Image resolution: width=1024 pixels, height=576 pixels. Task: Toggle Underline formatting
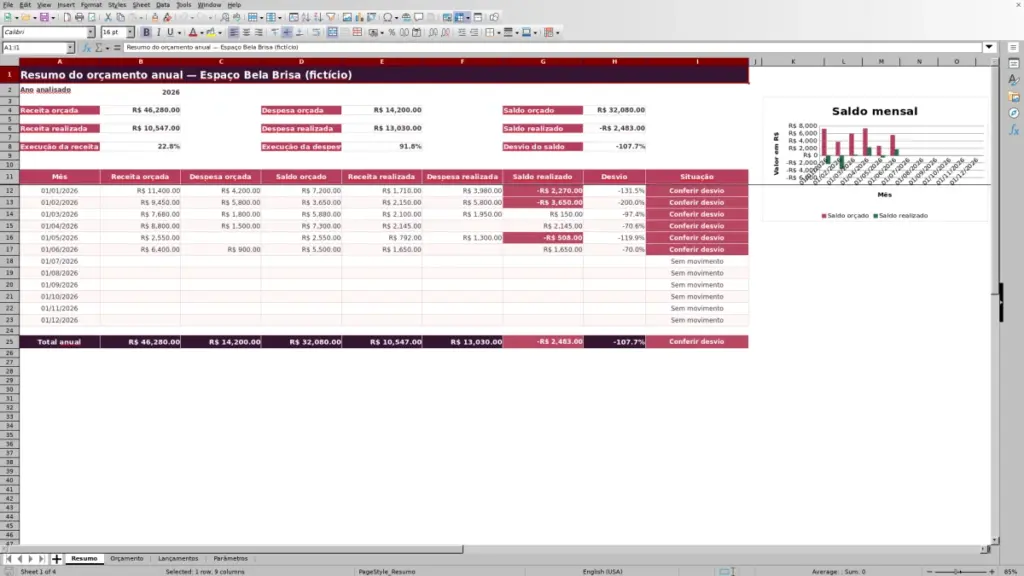point(170,33)
